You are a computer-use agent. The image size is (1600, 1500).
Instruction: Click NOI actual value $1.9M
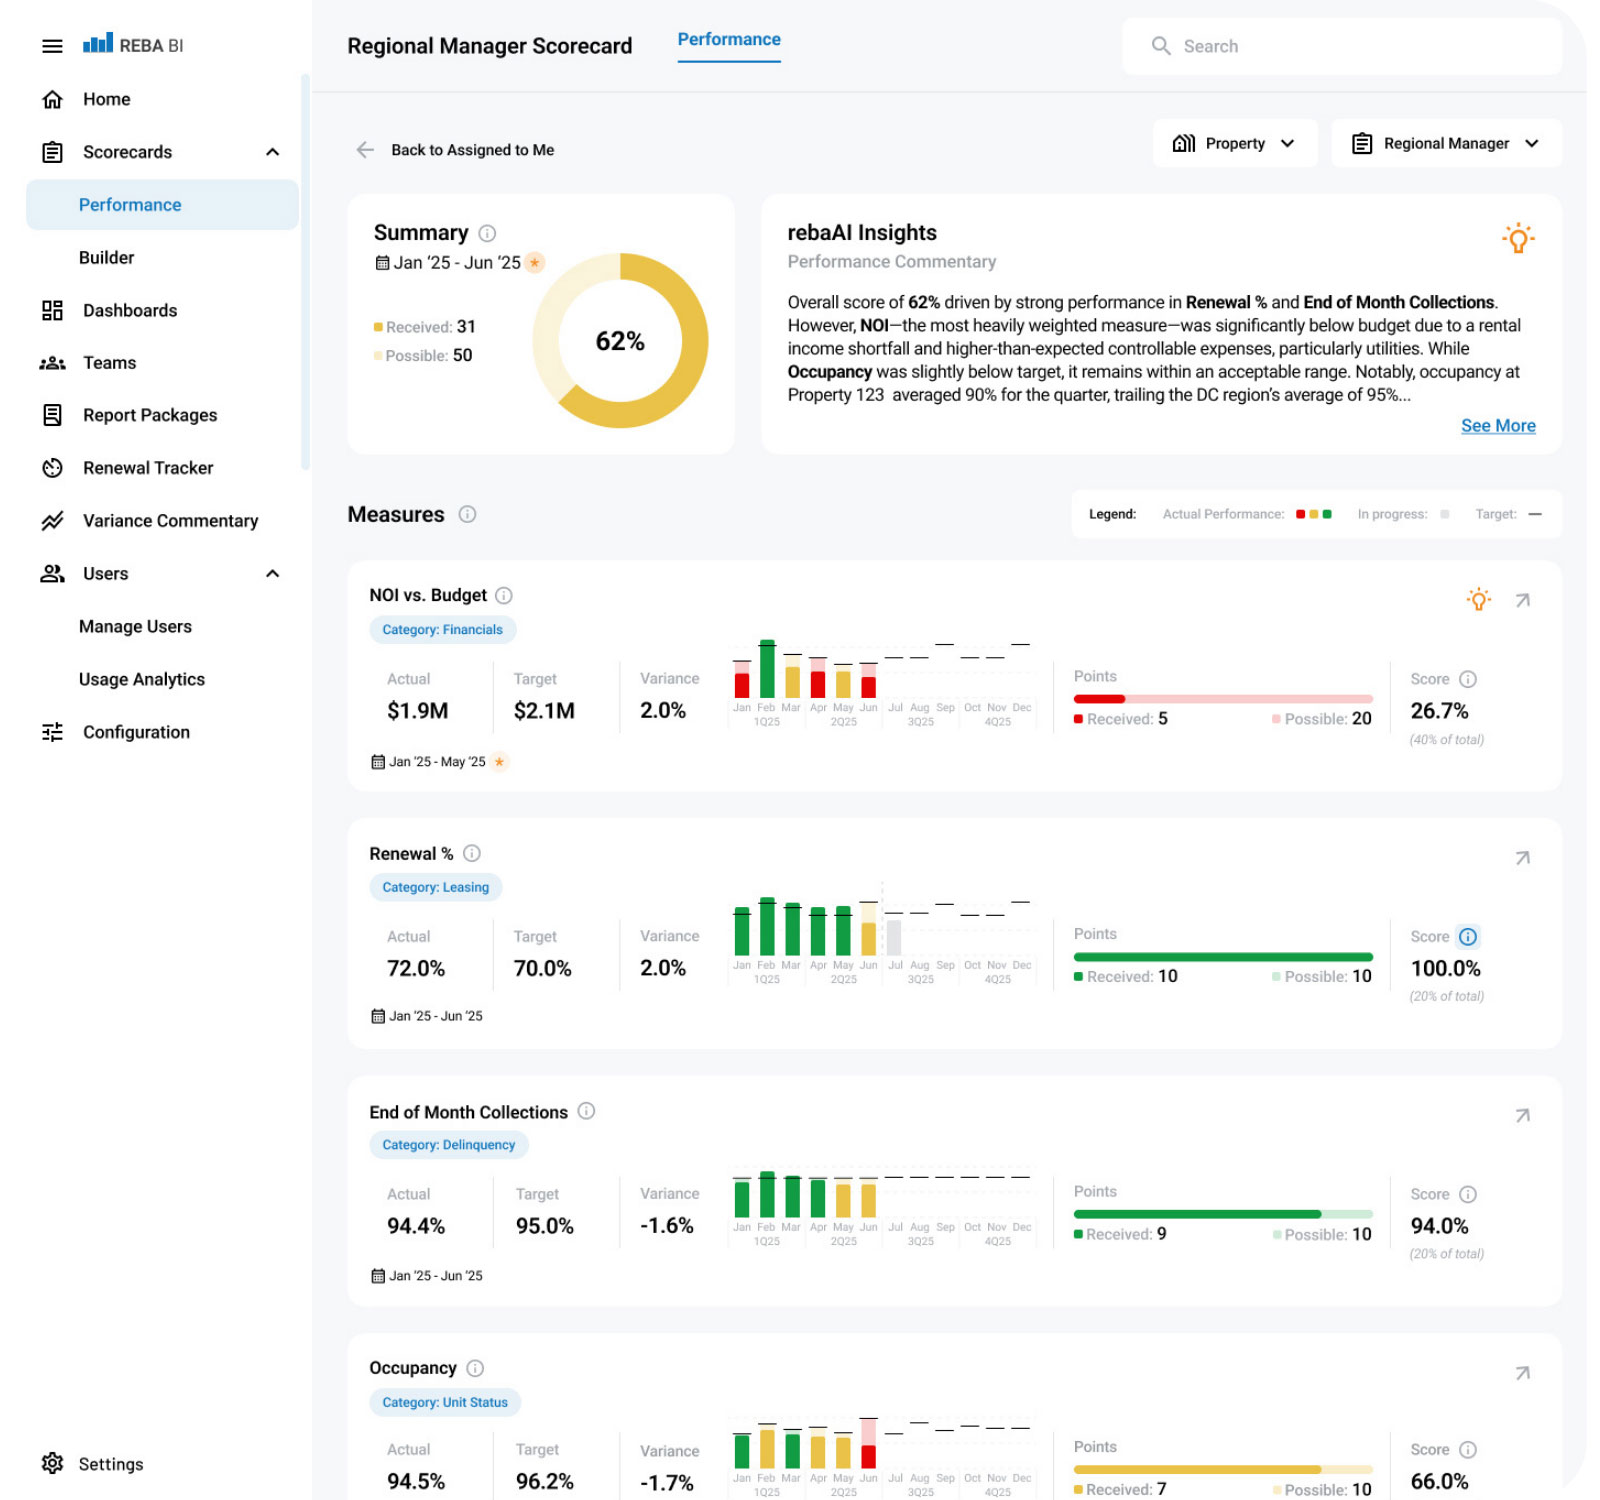pos(418,711)
